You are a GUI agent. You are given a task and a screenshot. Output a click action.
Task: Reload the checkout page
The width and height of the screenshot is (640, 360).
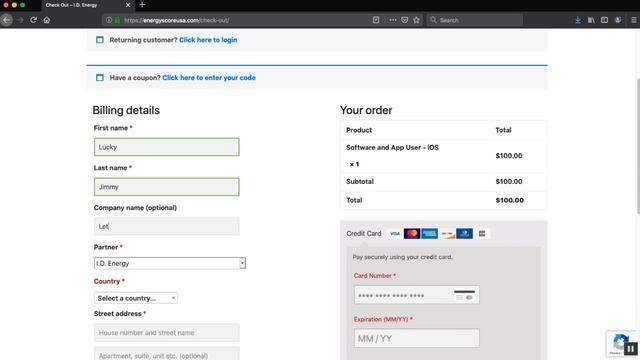tap(33, 20)
